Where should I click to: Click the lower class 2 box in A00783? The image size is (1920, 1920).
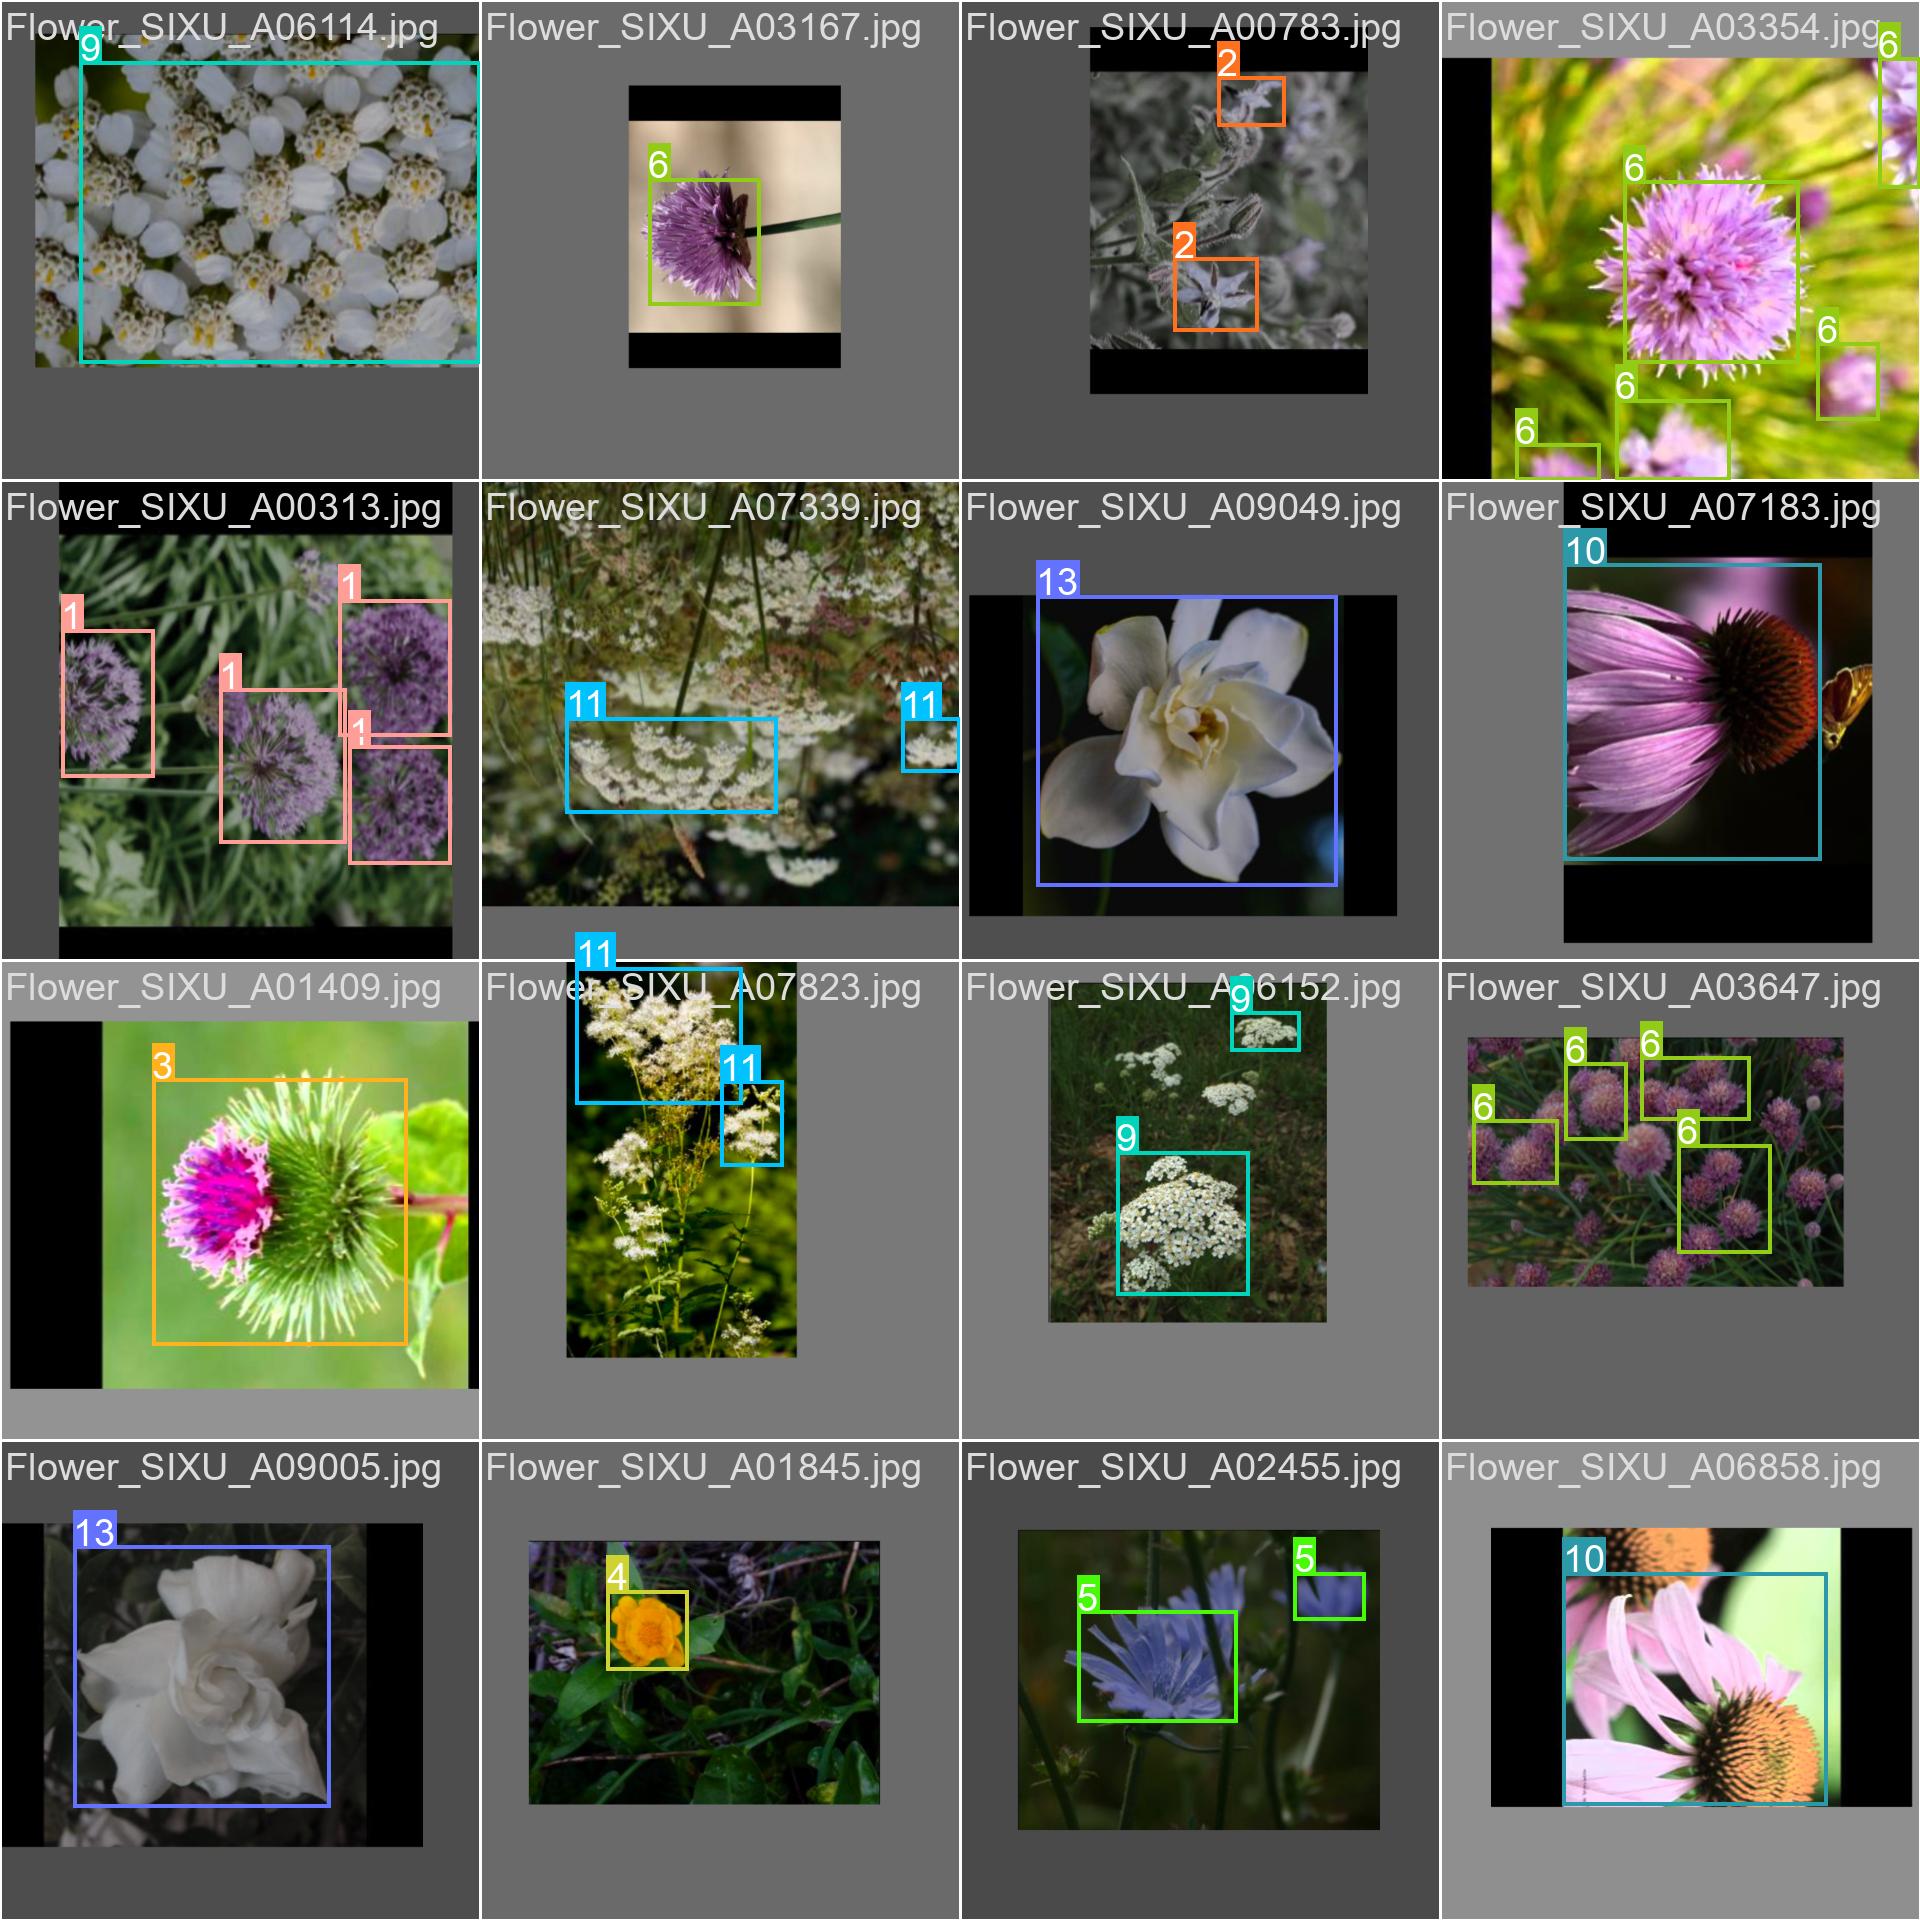[1215, 294]
